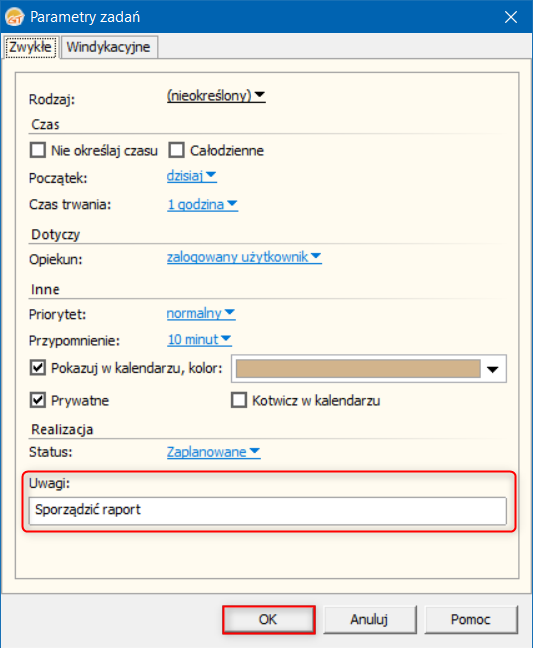Enable Kotwicz w kalendarzu checkbox

coord(239,400)
